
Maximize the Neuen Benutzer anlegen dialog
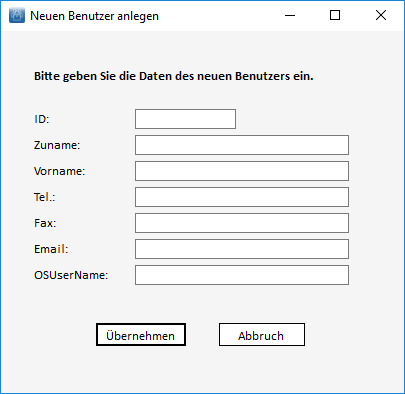pos(335,15)
